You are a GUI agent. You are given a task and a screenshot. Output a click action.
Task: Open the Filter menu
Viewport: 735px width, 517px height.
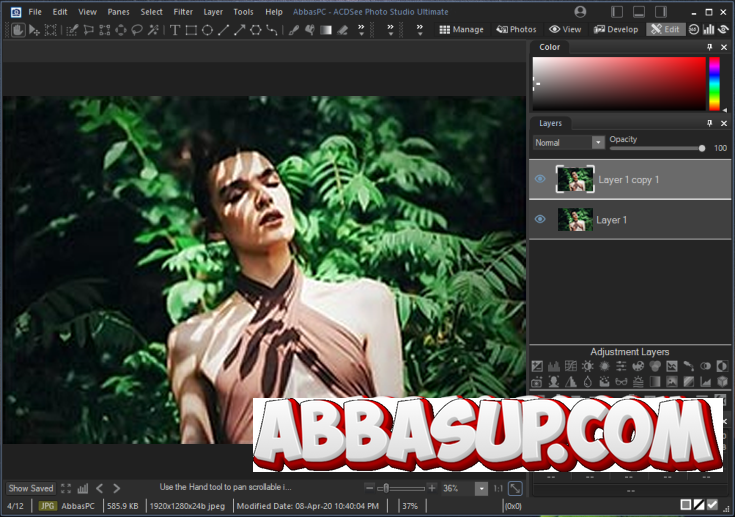coord(183,12)
